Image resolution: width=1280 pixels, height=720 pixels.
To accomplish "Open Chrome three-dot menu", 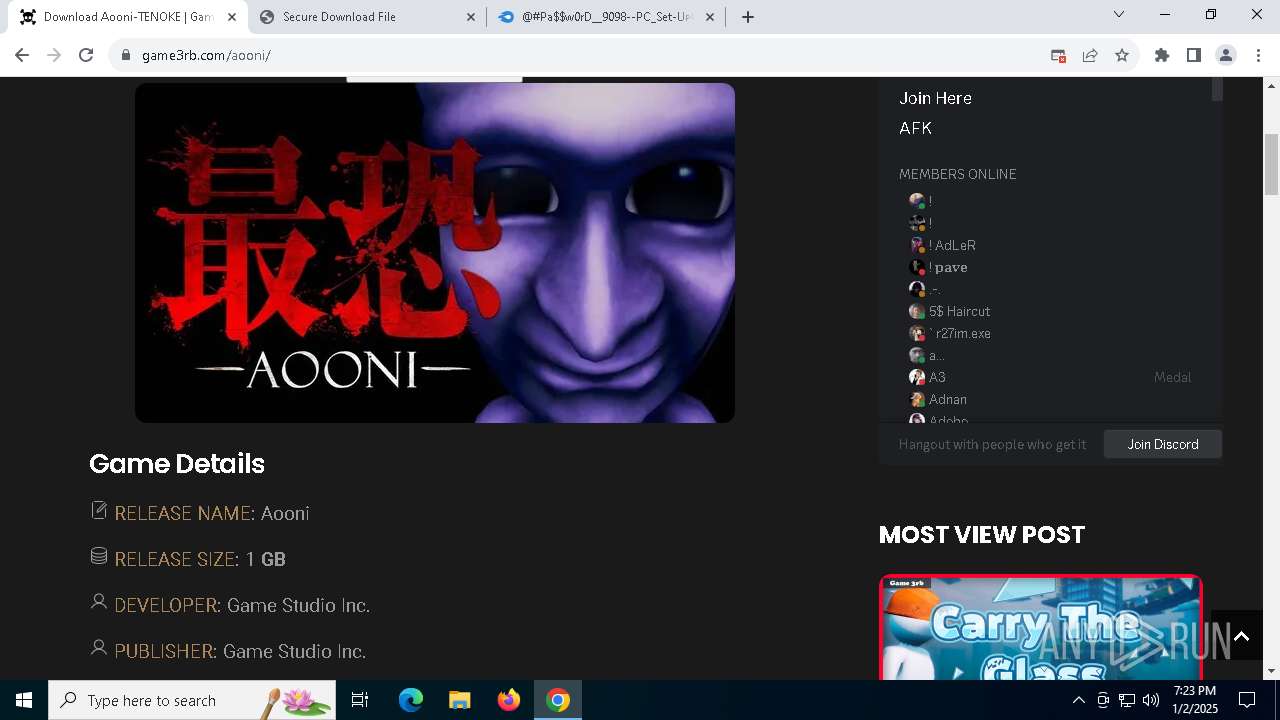I will click(x=1258, y=55).
